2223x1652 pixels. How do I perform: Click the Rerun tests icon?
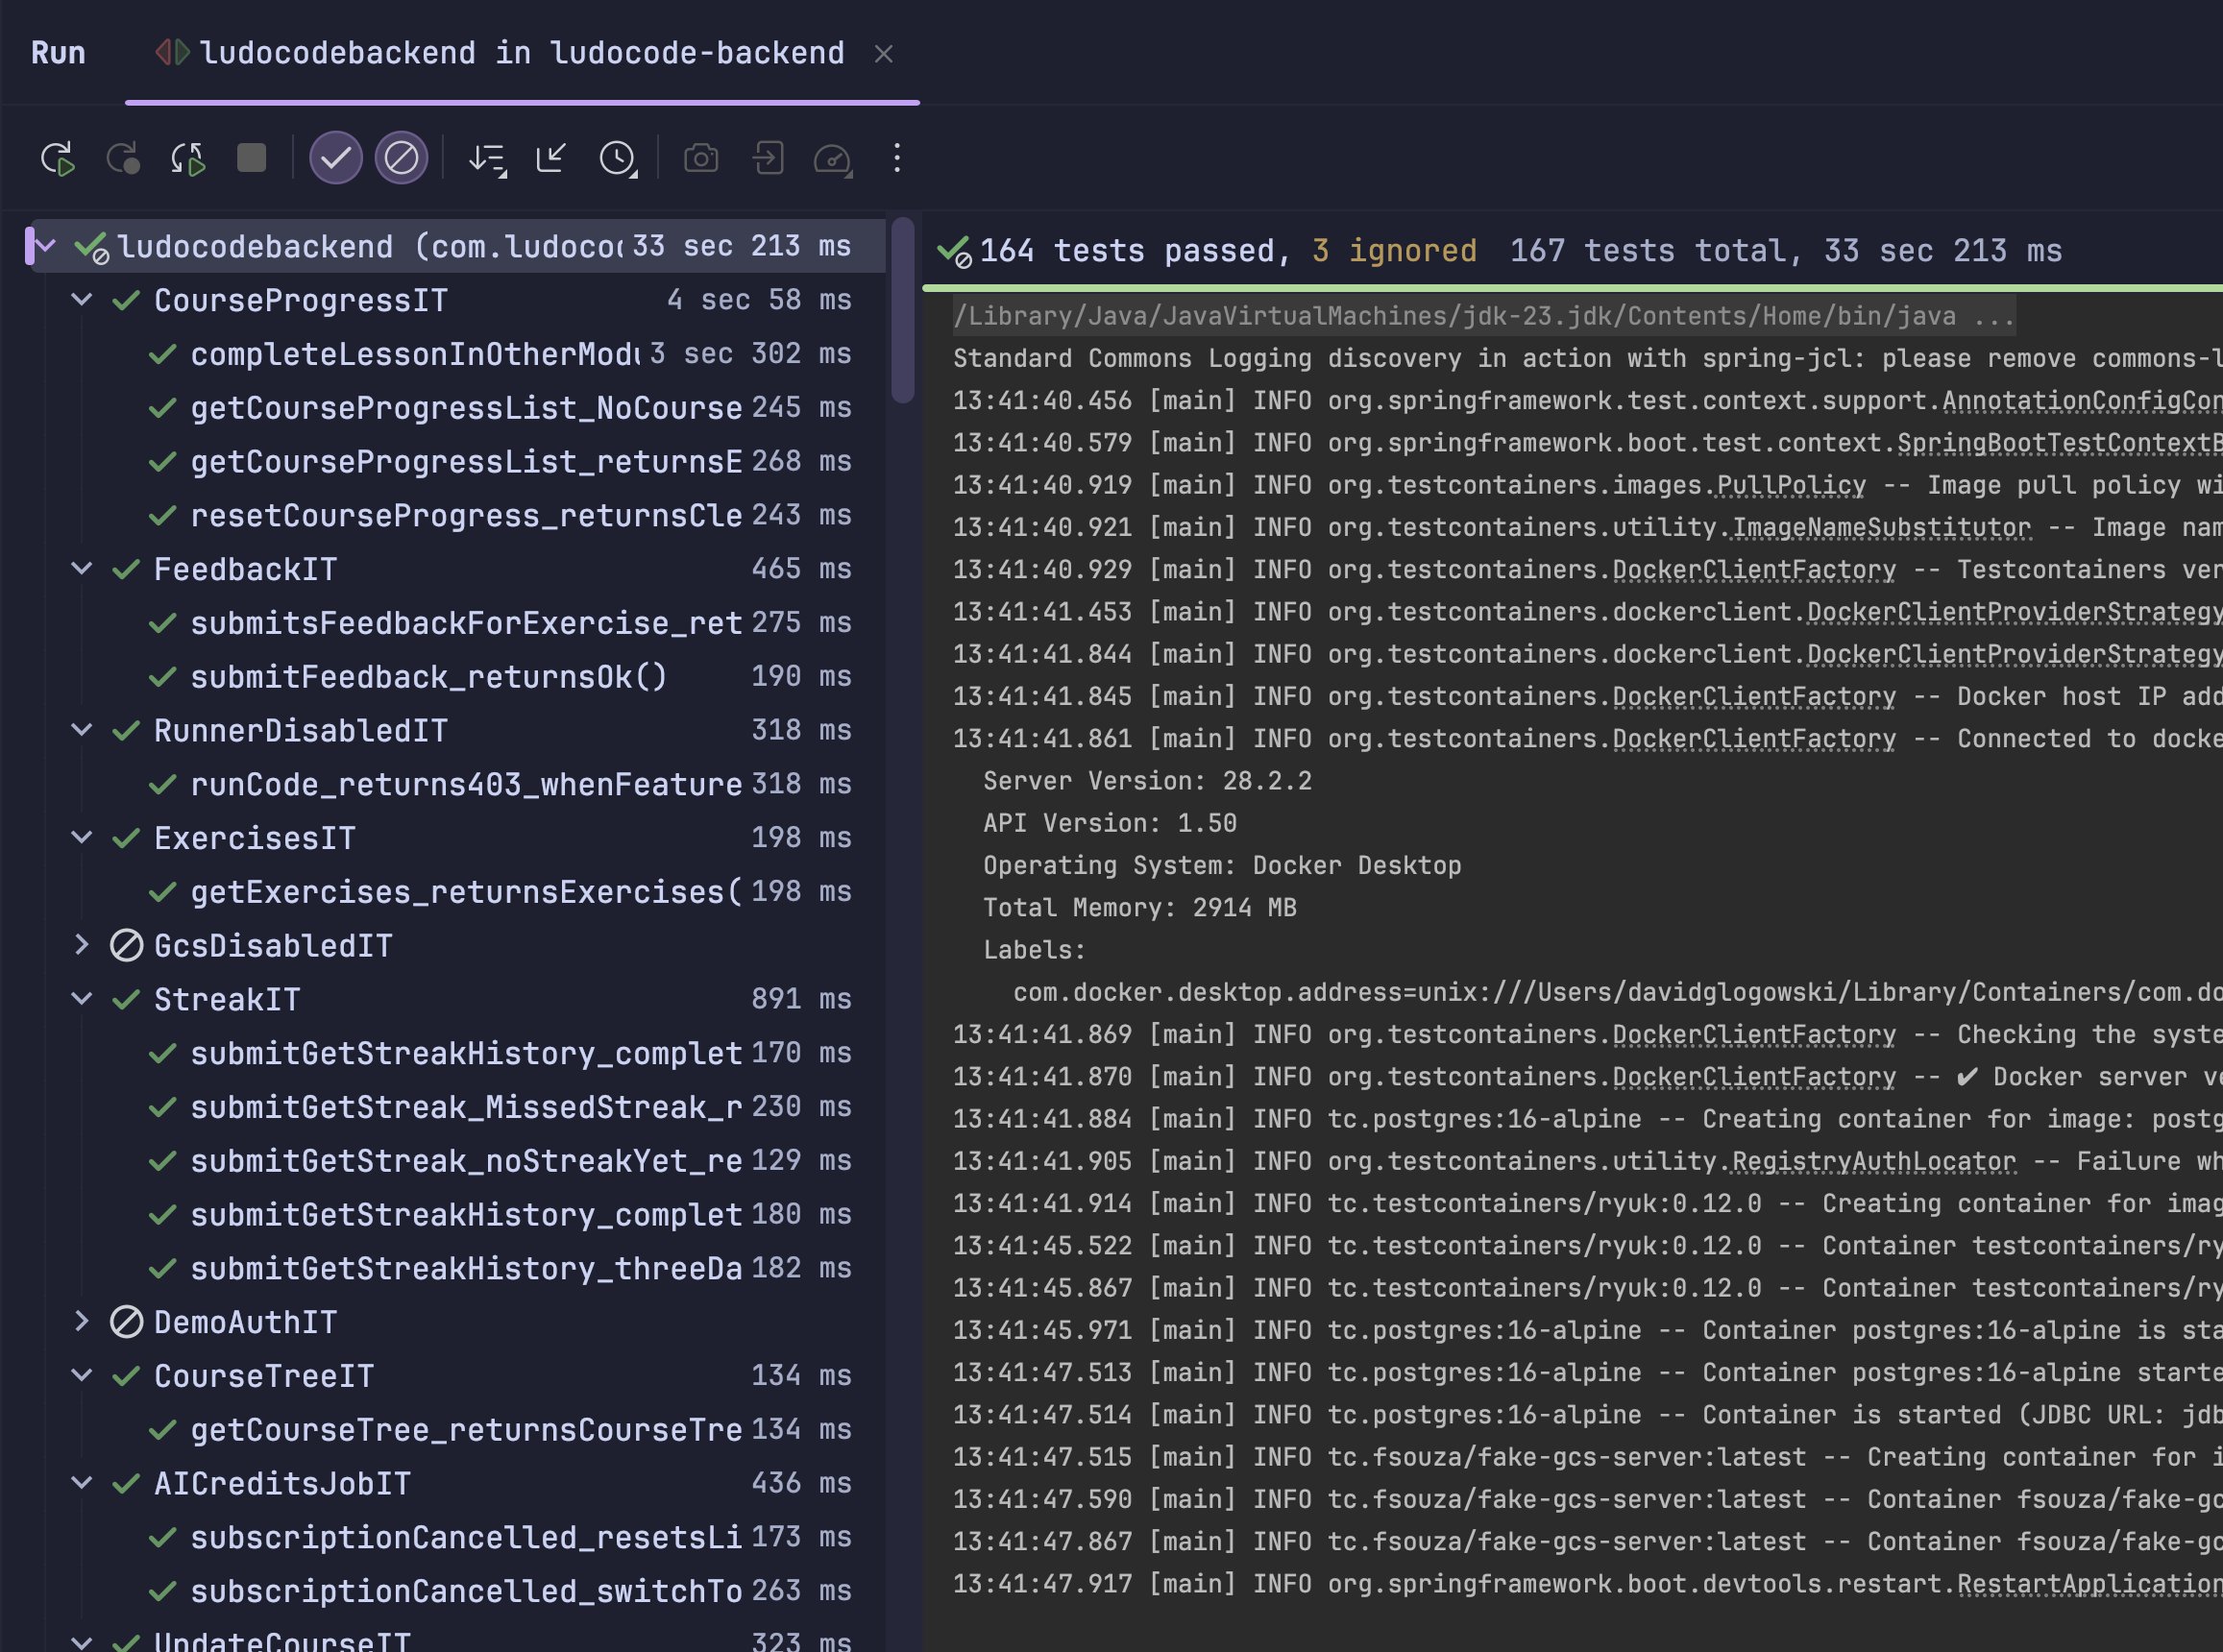58,158
